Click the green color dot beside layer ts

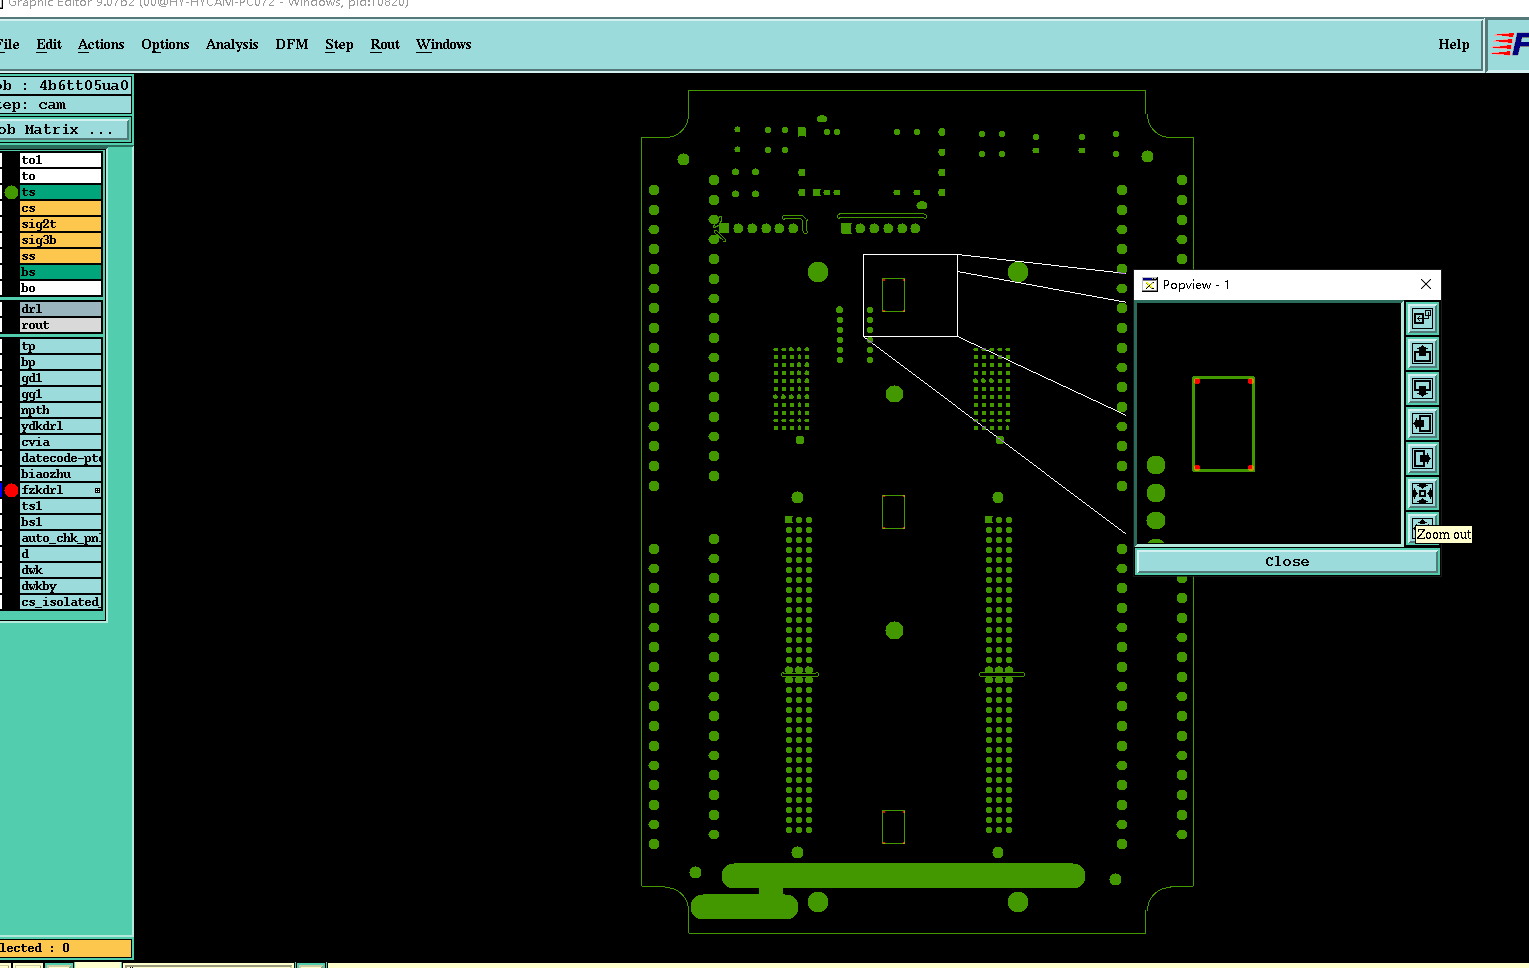11,192
